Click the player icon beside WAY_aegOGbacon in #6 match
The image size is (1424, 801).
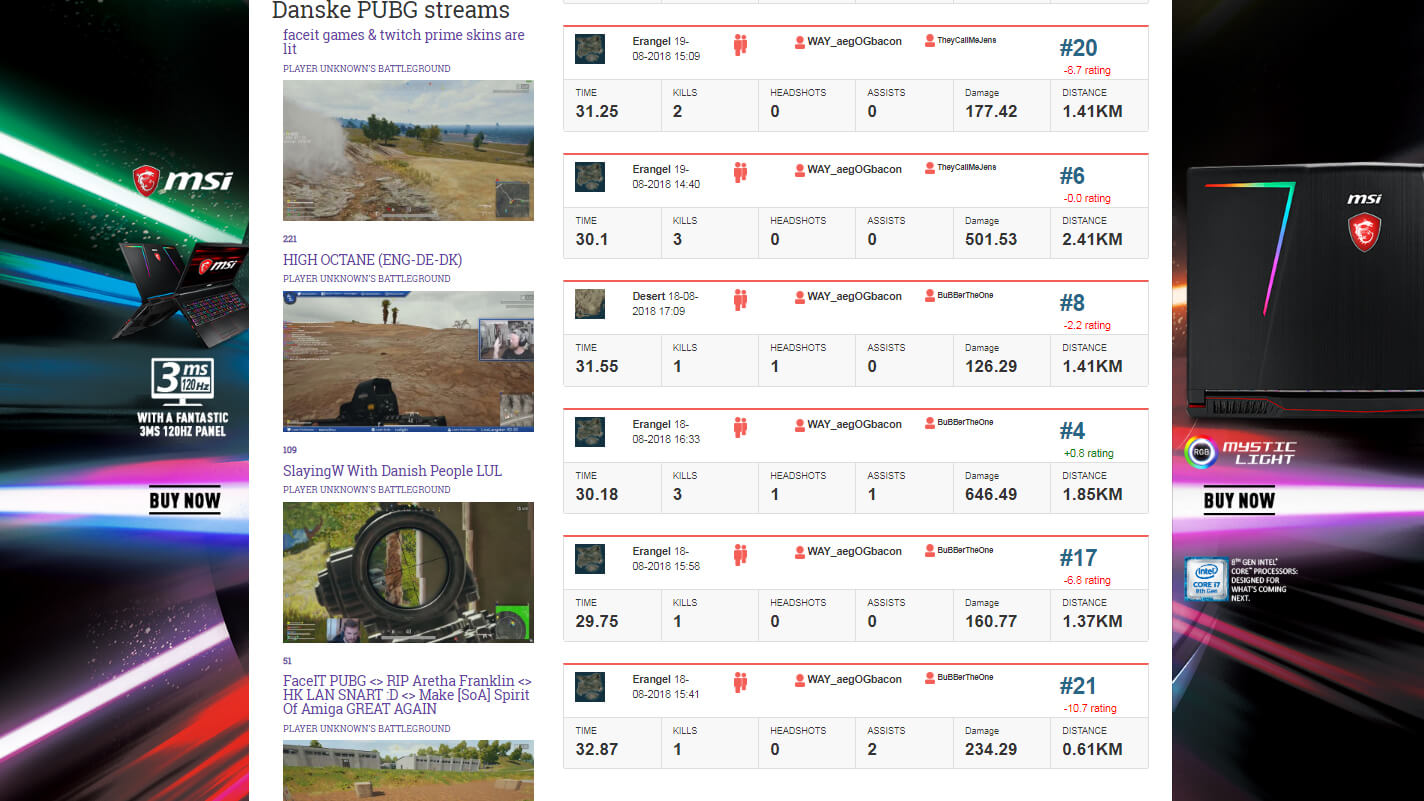(x=799, y=170)
